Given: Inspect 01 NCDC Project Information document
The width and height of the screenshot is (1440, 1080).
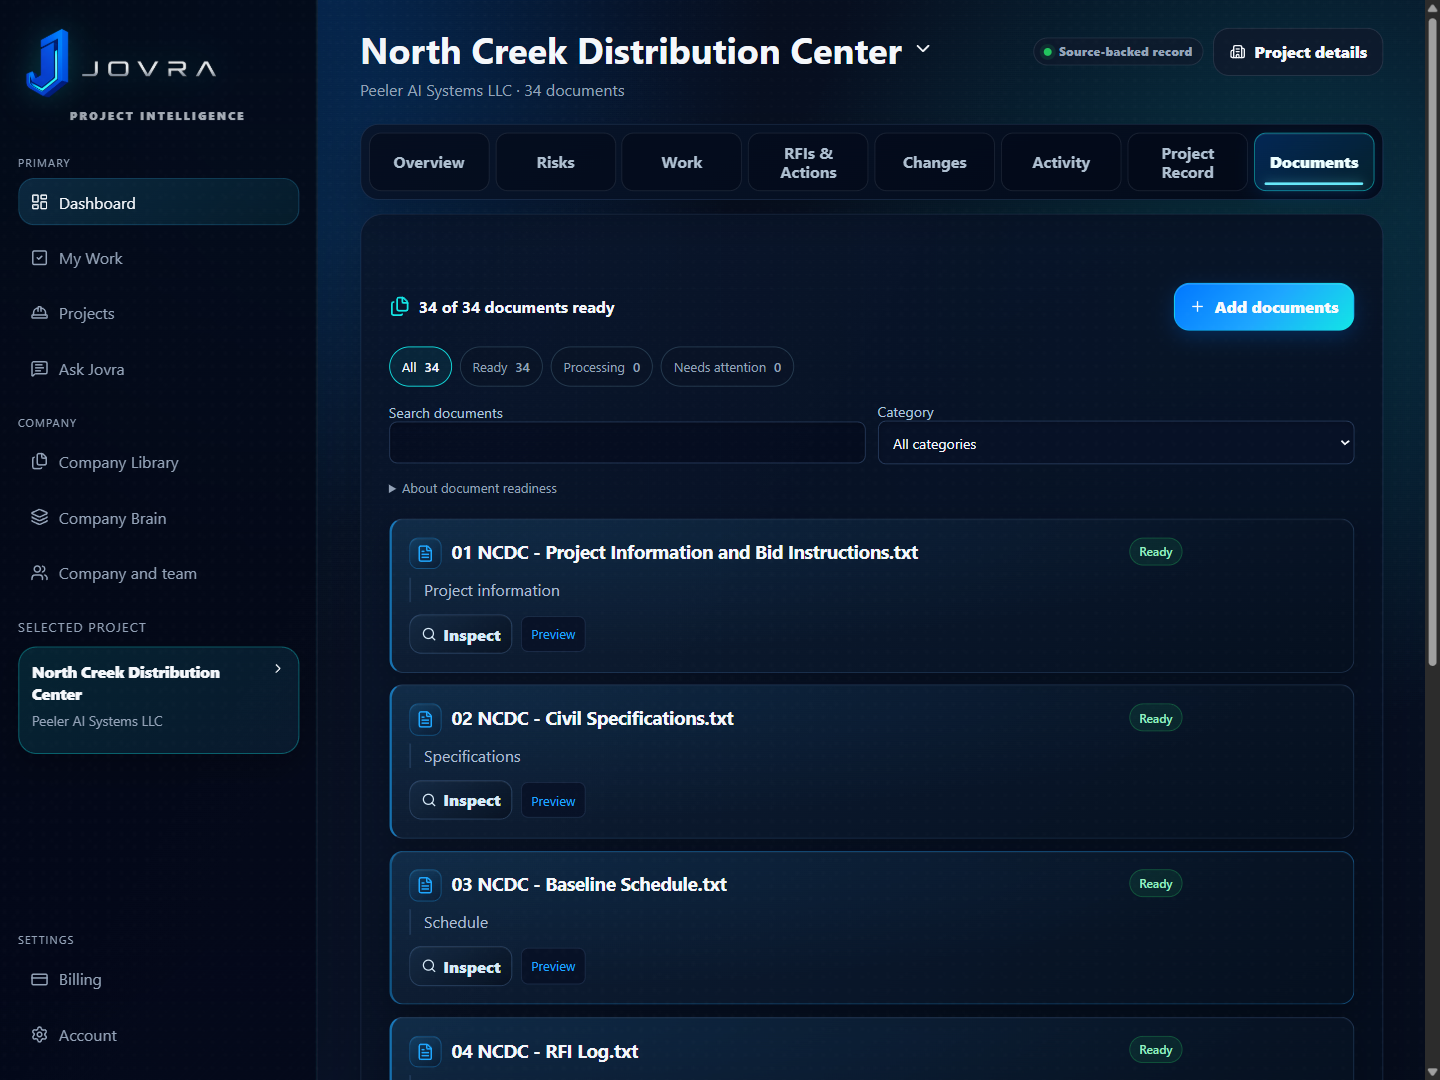Looking at the screenshot, I should (461, 635).
